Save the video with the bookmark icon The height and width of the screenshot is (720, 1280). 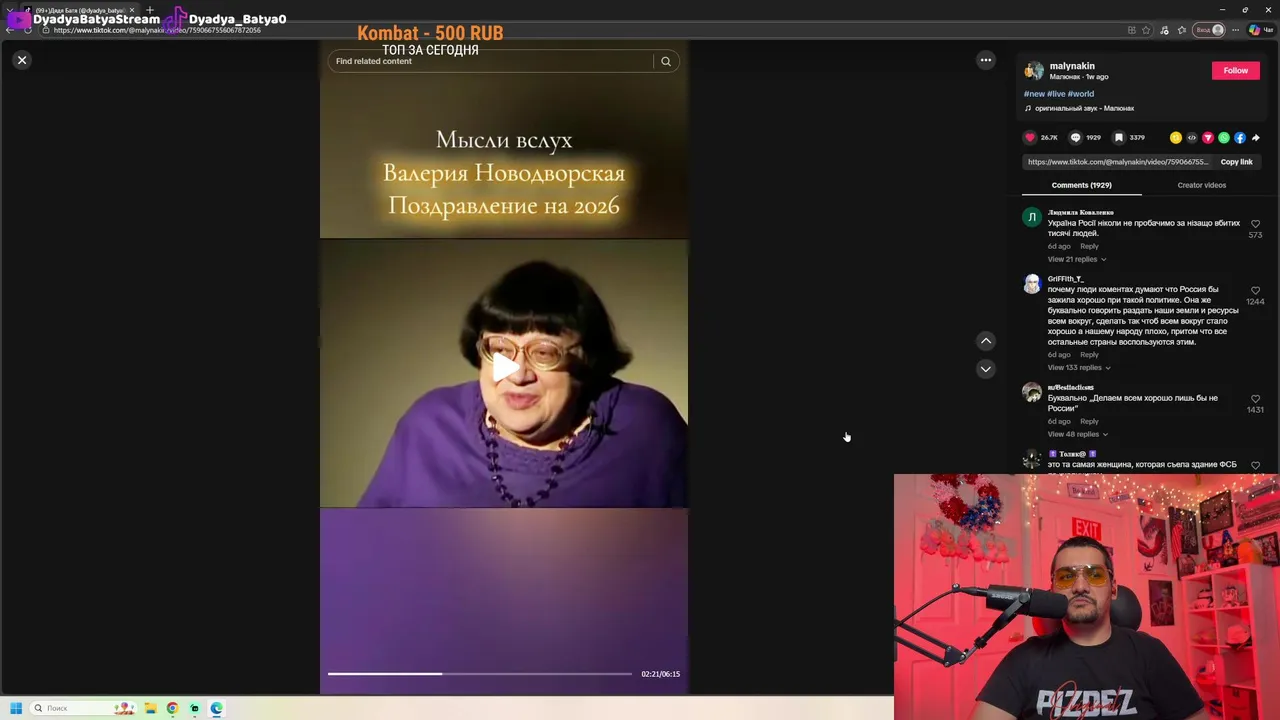(x=1119, y=137)
